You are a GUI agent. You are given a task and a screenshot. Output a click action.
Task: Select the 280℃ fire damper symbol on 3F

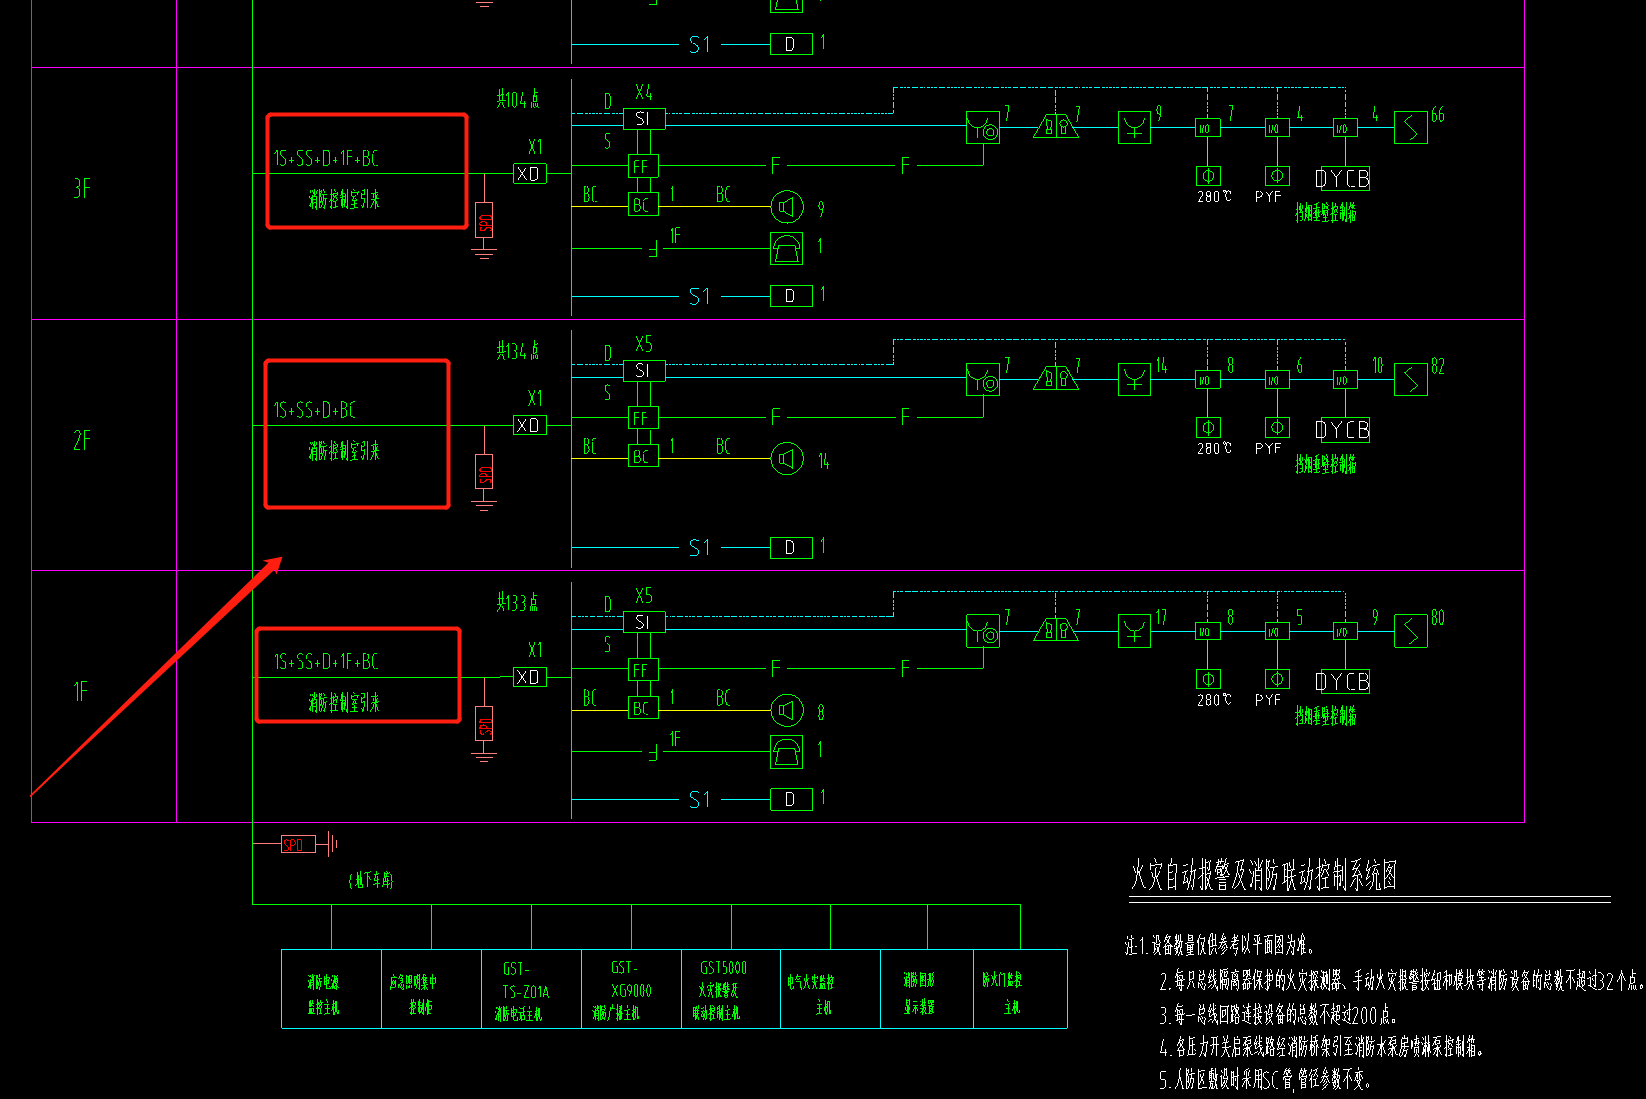1208,176
